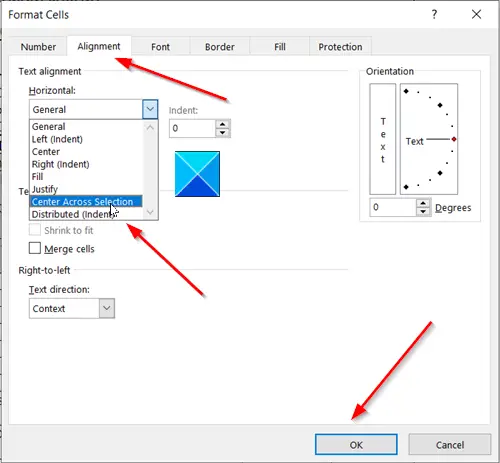
Task: Decrease indent with down spinner arrow
Action: click(x=223, y=133)
